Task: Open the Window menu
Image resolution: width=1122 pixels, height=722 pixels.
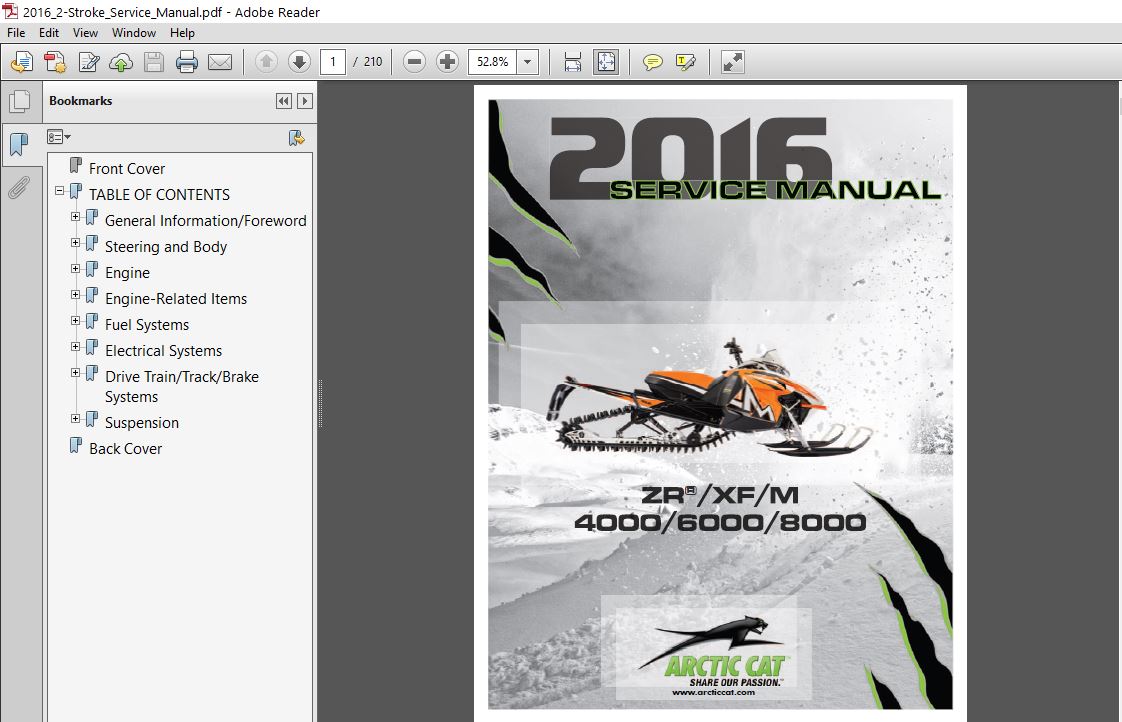Action: pos(134,32)
